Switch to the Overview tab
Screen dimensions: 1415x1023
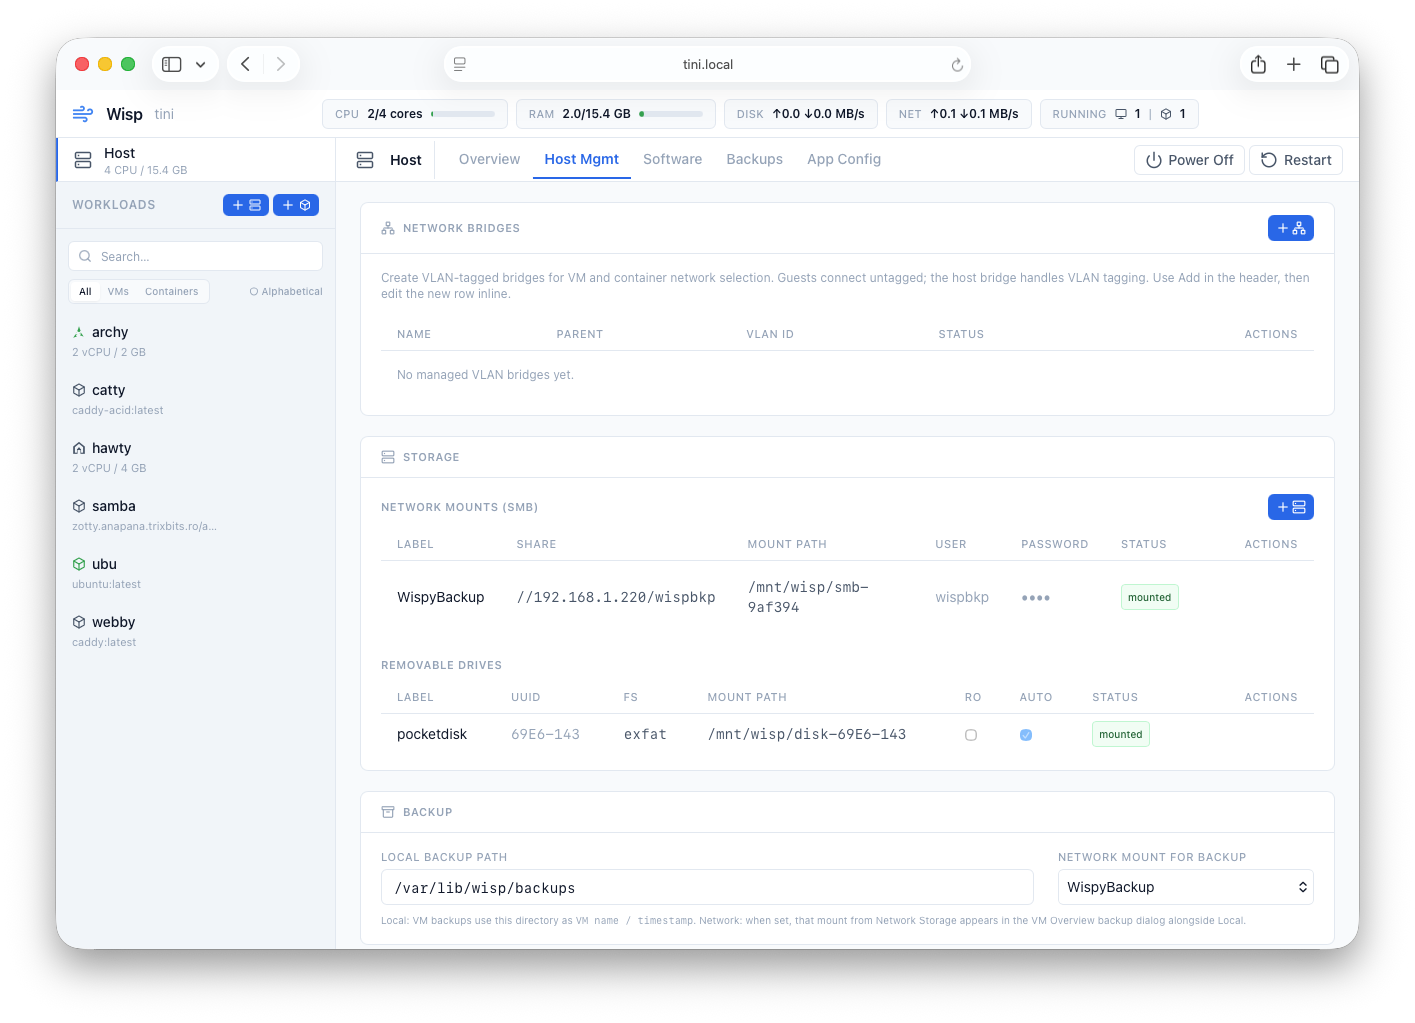pos(489,159)
